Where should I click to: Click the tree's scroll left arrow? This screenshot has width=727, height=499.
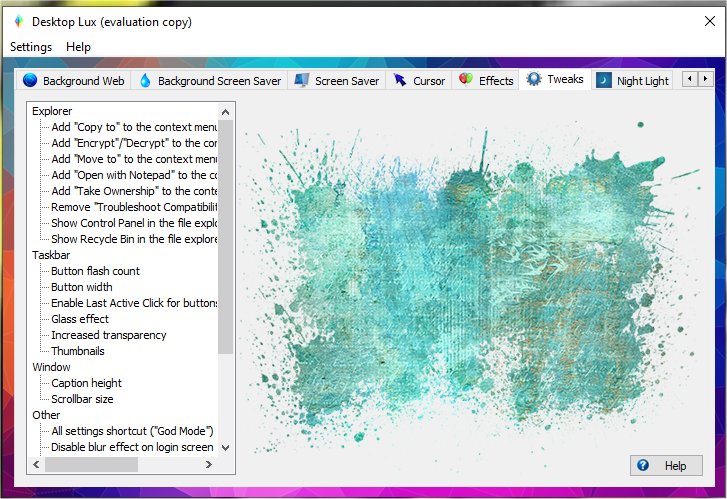(x=36, y=464)
